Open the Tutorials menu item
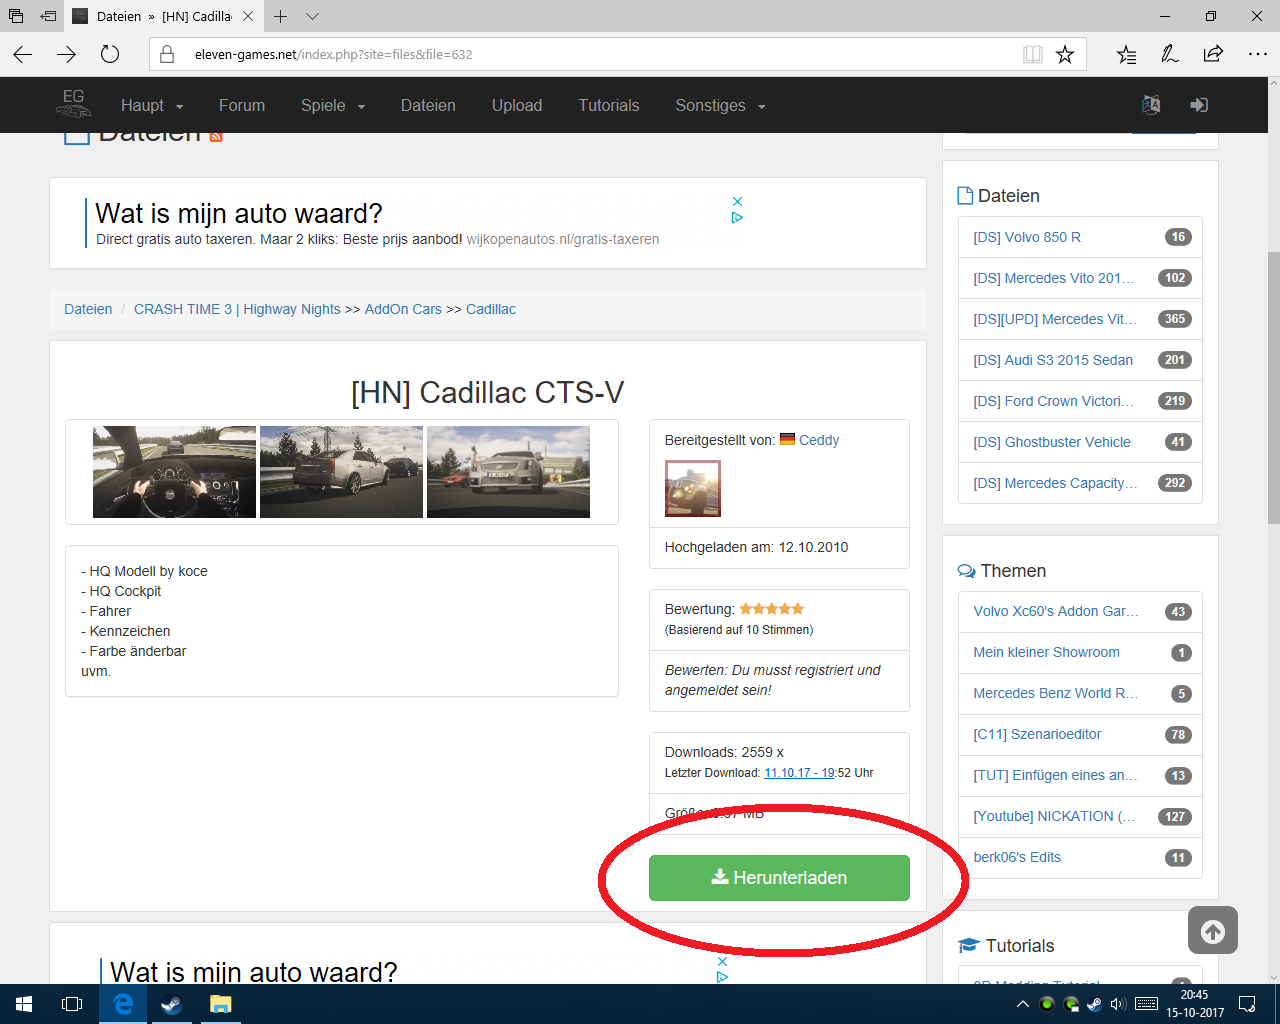This screenshot has width=1280, height=1024. tap(609, 105)
